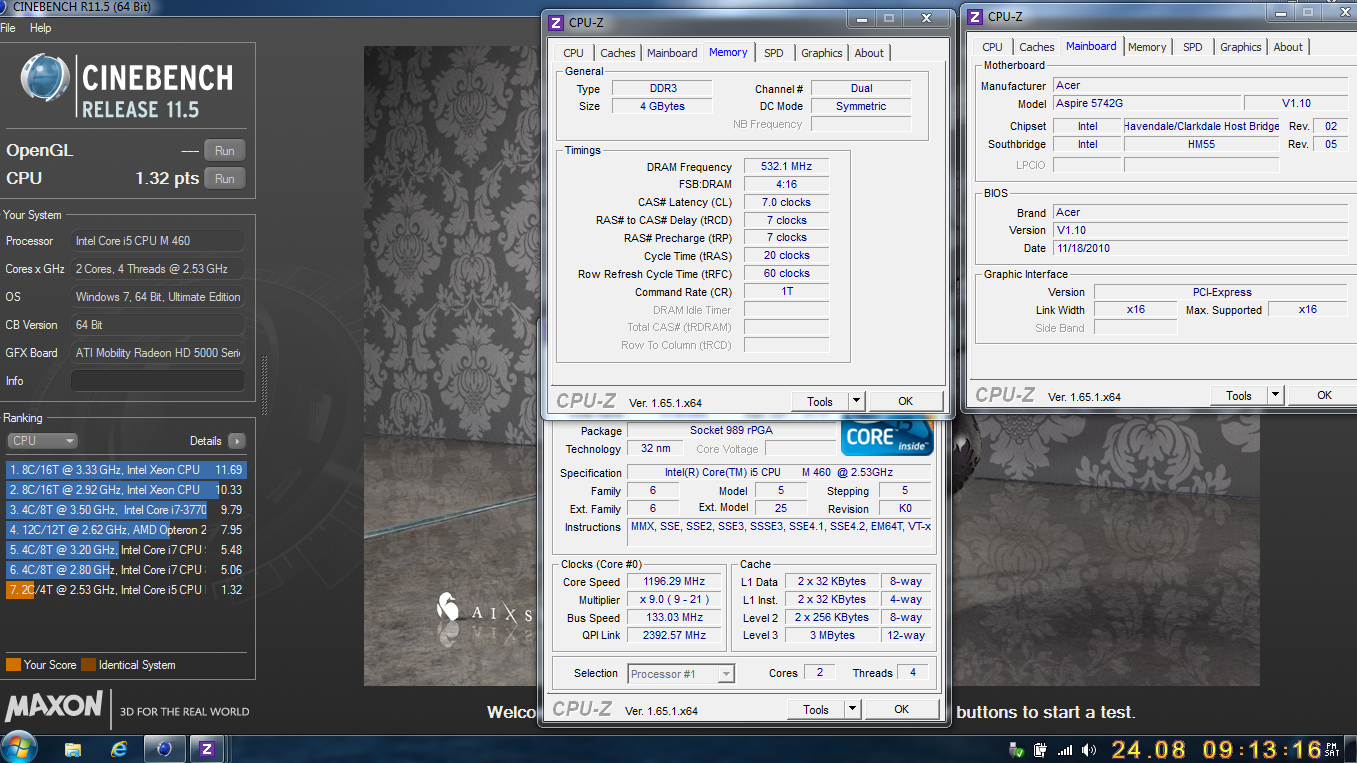Image resolution: width=1357 pixels, height=763 pixels.
Task: Select the 8C/16T 2.92 GHz Xeon ranking row
Action: point(125,490)
